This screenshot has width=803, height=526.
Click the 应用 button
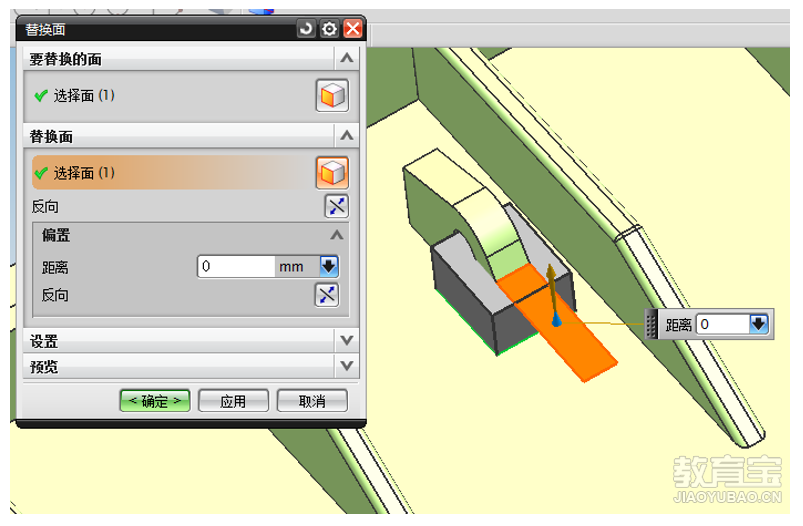[234, 401]
